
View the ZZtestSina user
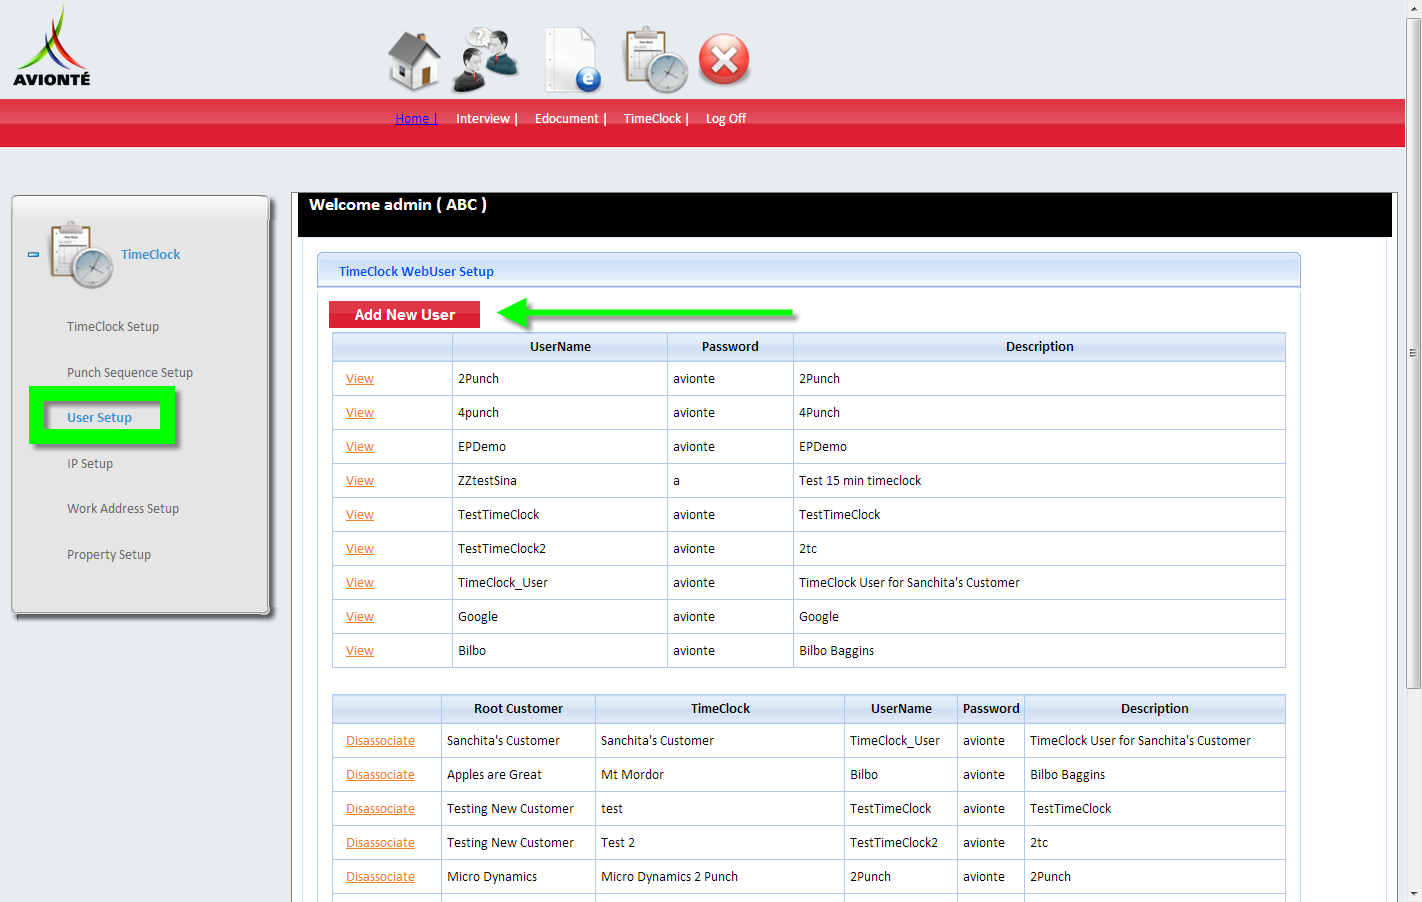(x=360, y=481)
